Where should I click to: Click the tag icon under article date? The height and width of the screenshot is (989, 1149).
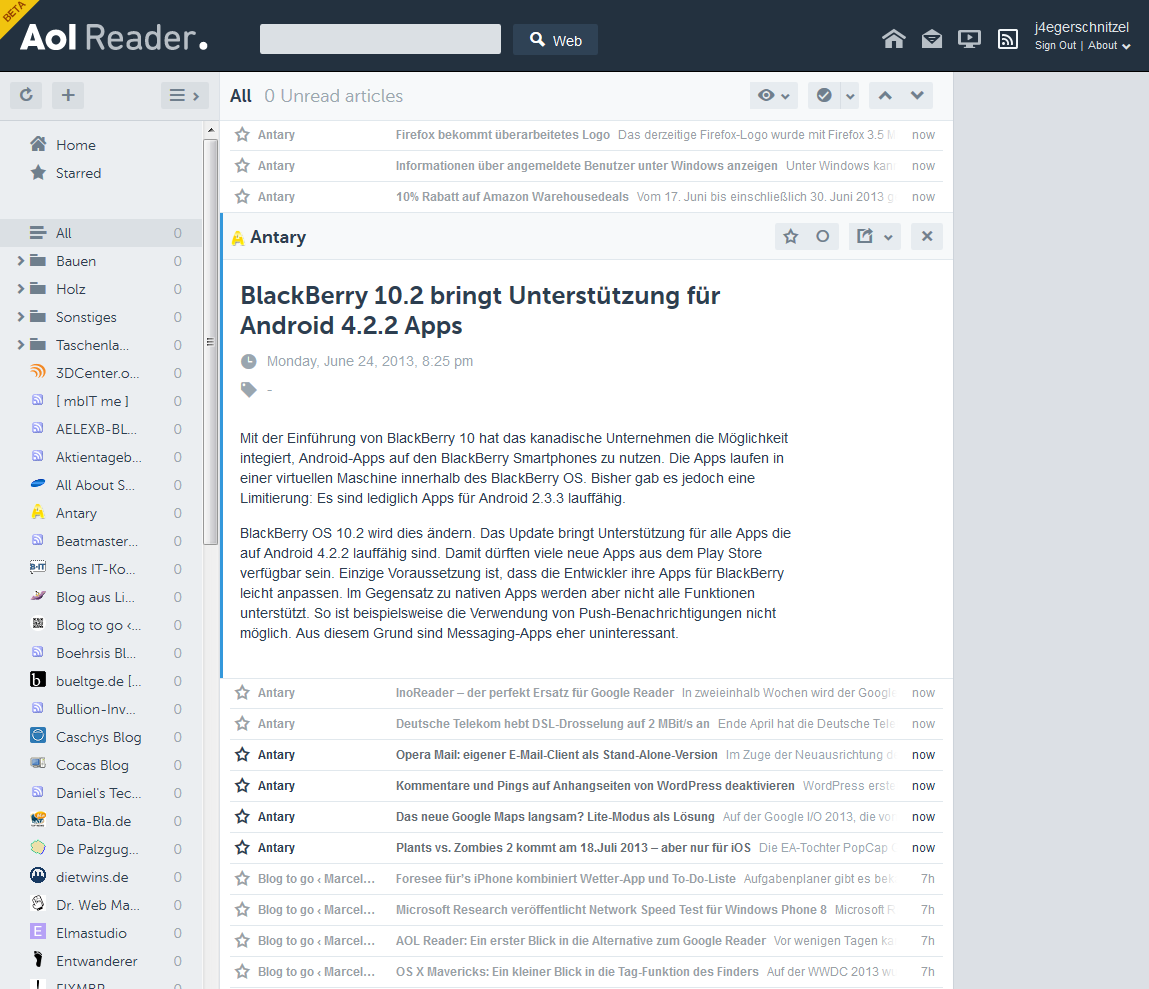249,390
